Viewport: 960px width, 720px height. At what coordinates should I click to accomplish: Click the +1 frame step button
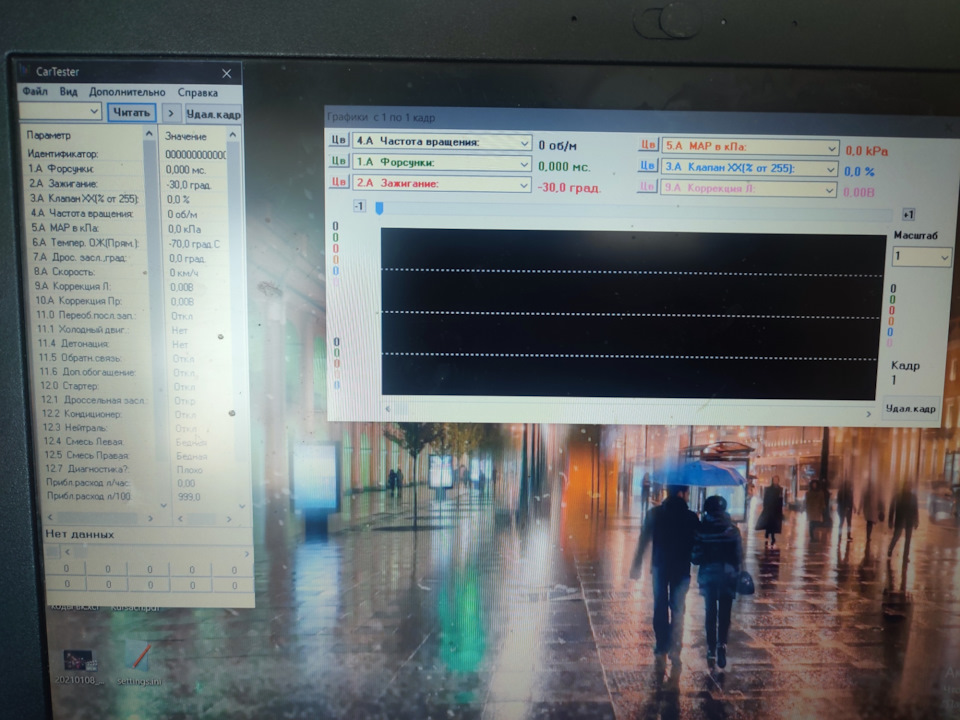[908, 214]
